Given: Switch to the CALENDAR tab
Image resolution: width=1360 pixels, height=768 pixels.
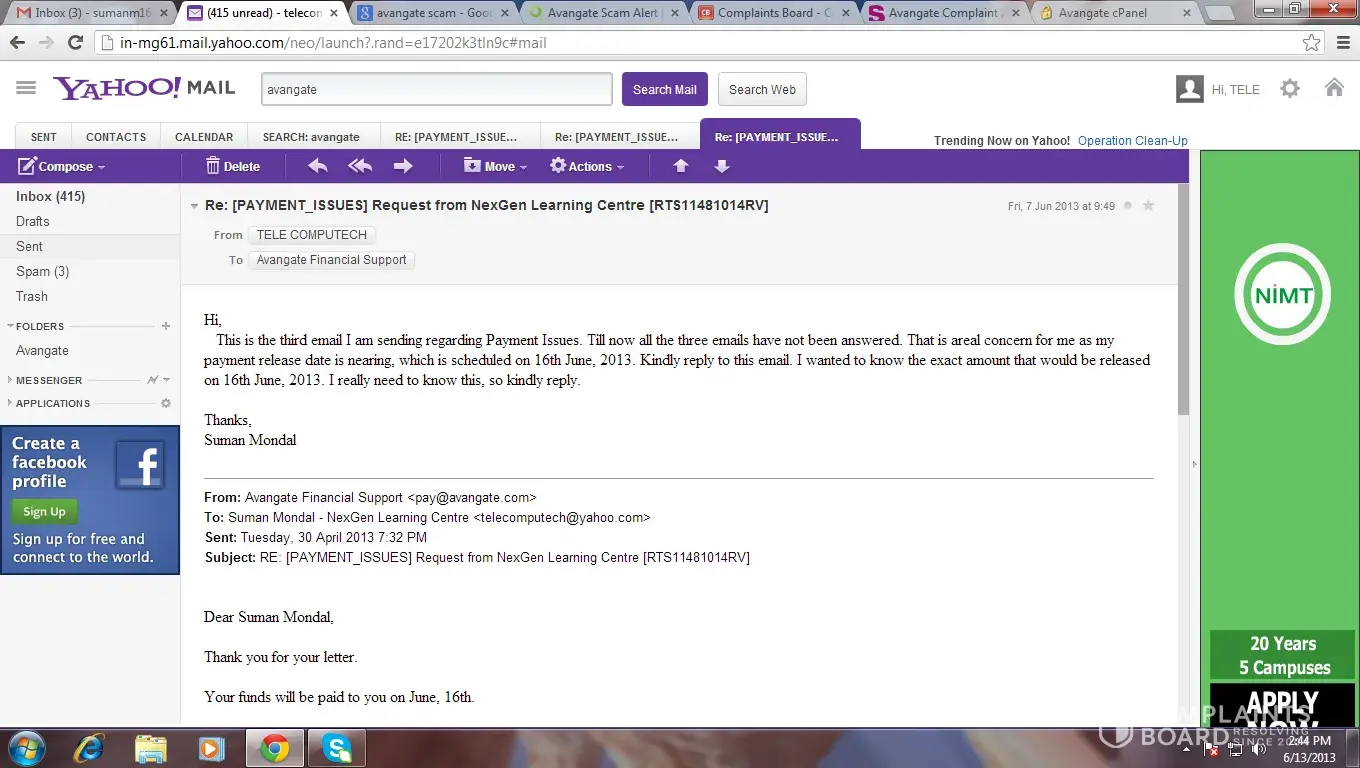Looking at the screenshot, I should [204, 137].
